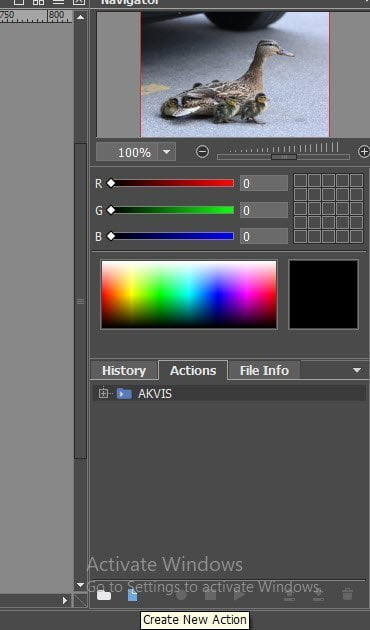
Task: Click the corner icon beside the horizontal scroll arrow
Action: tap(80, 601)
